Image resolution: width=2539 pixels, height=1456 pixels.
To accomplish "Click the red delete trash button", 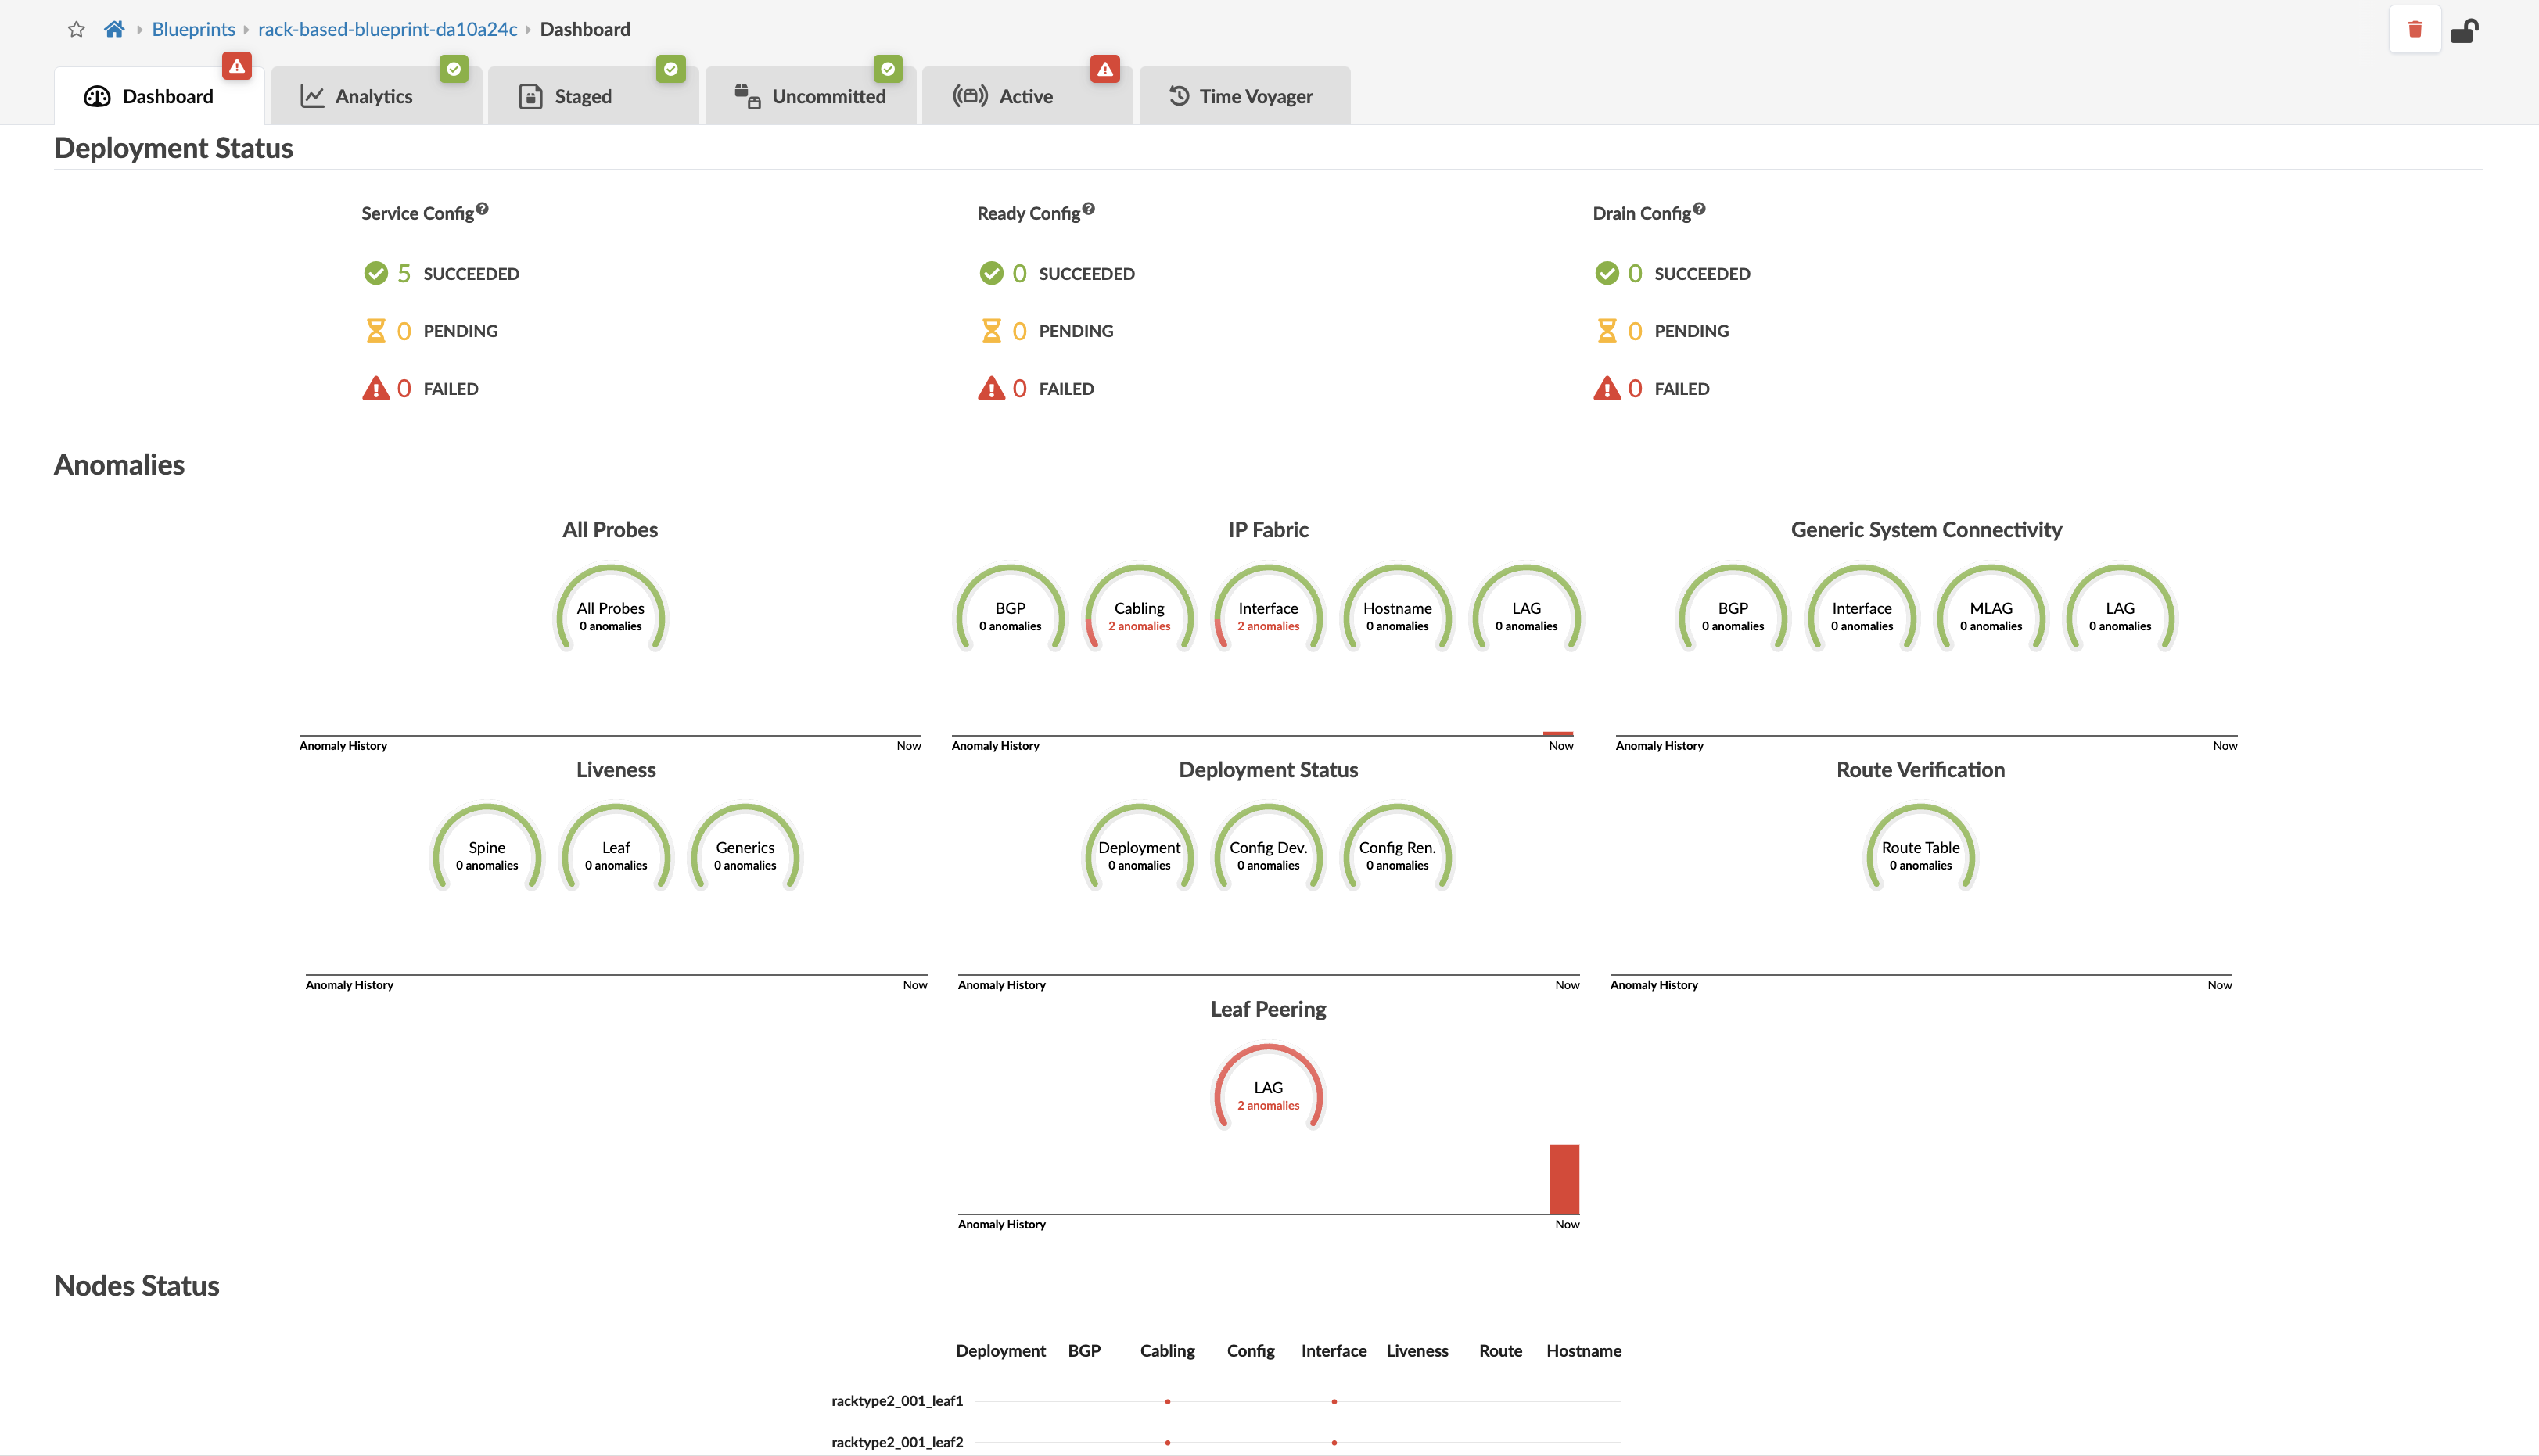I will (2414, 29).
